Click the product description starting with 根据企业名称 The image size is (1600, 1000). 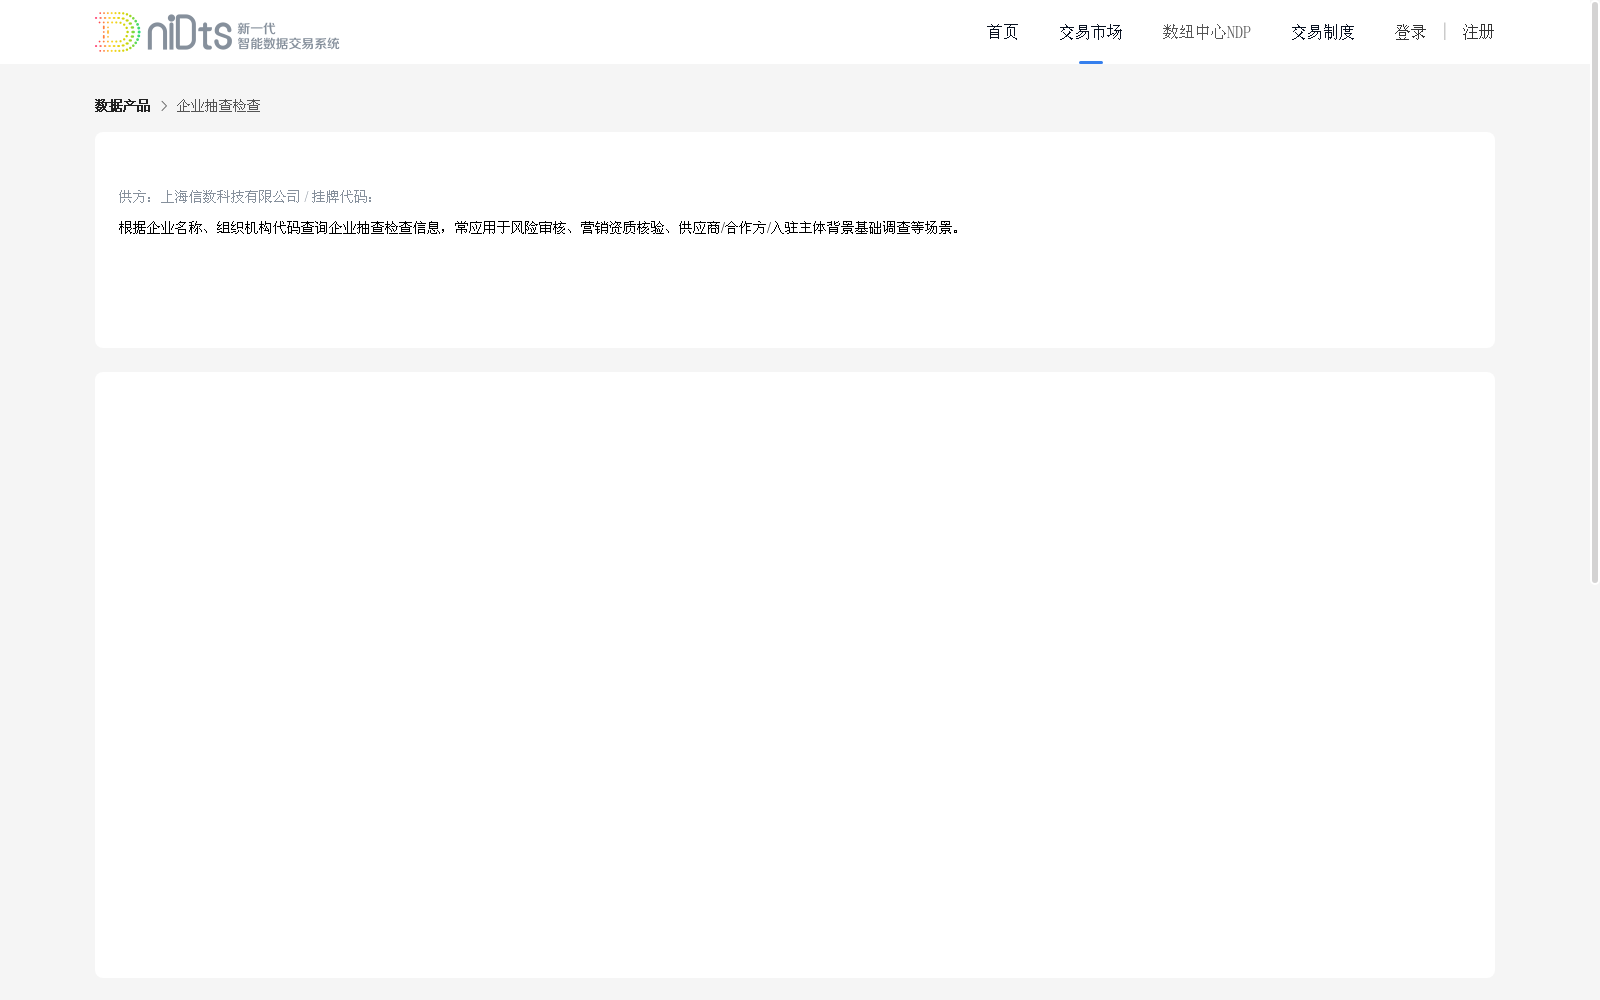coord(540,228)
